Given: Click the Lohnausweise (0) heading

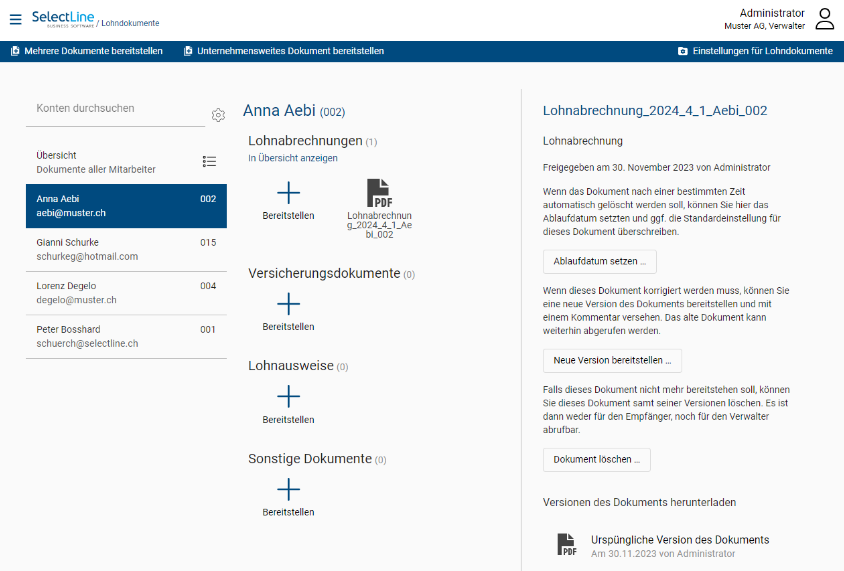Looking at the screenshot, I should tap(298, 366).
